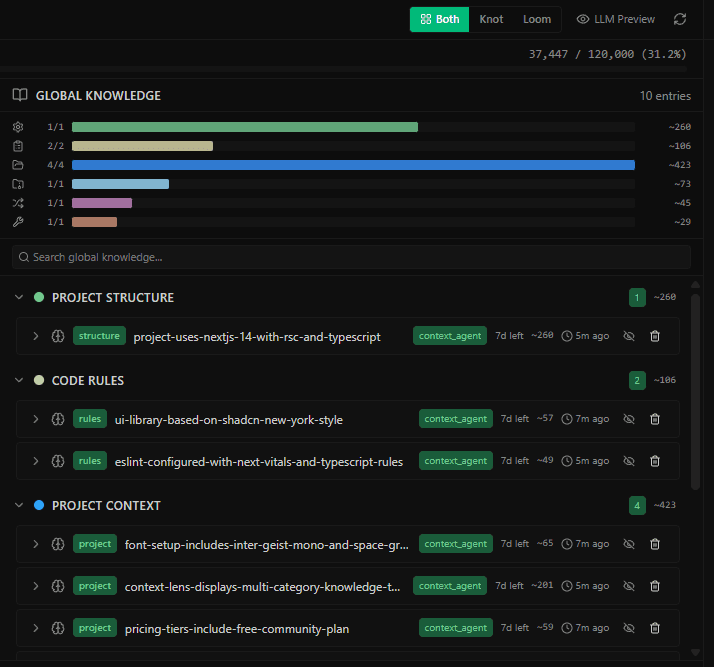Expand the project-uses-nextjs-14-with-rsc entry
714x667 pixels.
coord(36,336)
